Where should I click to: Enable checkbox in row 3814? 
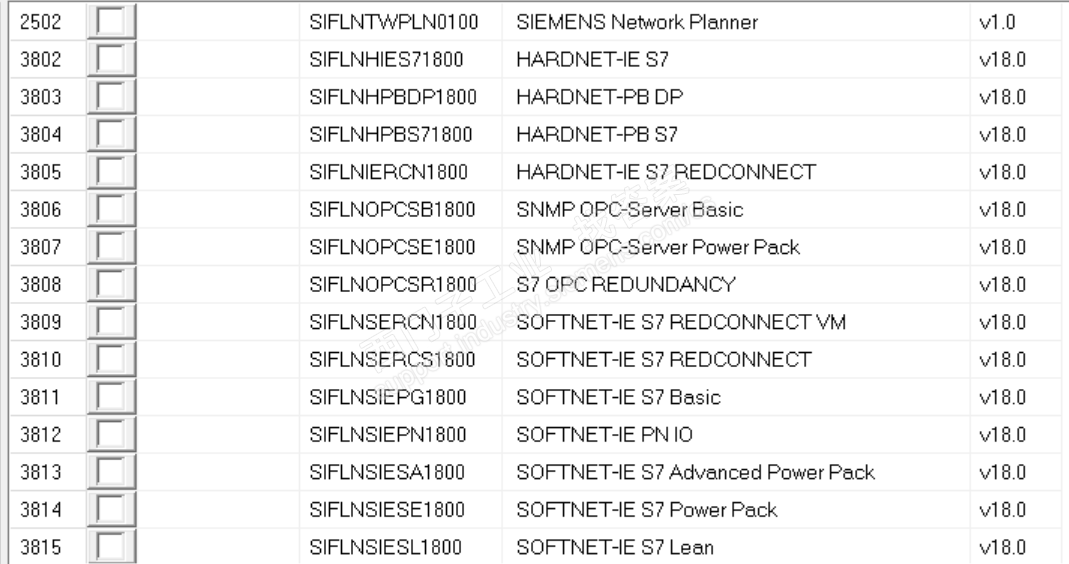(111, 509)
